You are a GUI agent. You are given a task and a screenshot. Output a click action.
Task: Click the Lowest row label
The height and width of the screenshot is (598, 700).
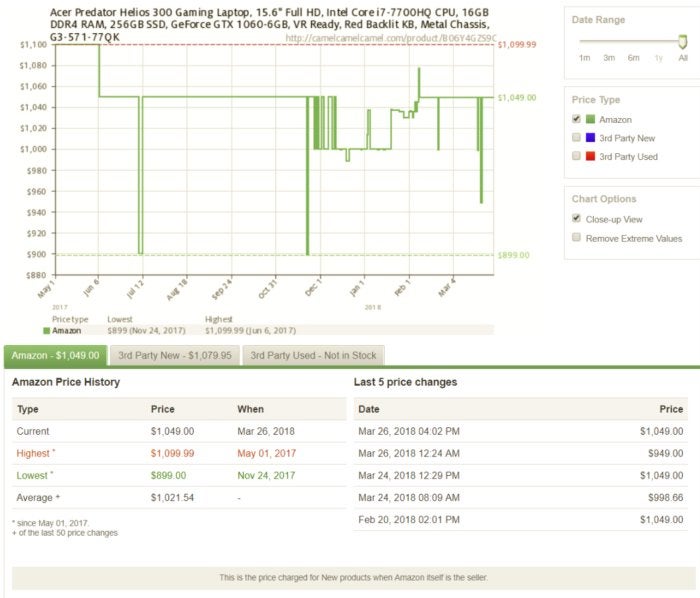(x=34, y=476)
